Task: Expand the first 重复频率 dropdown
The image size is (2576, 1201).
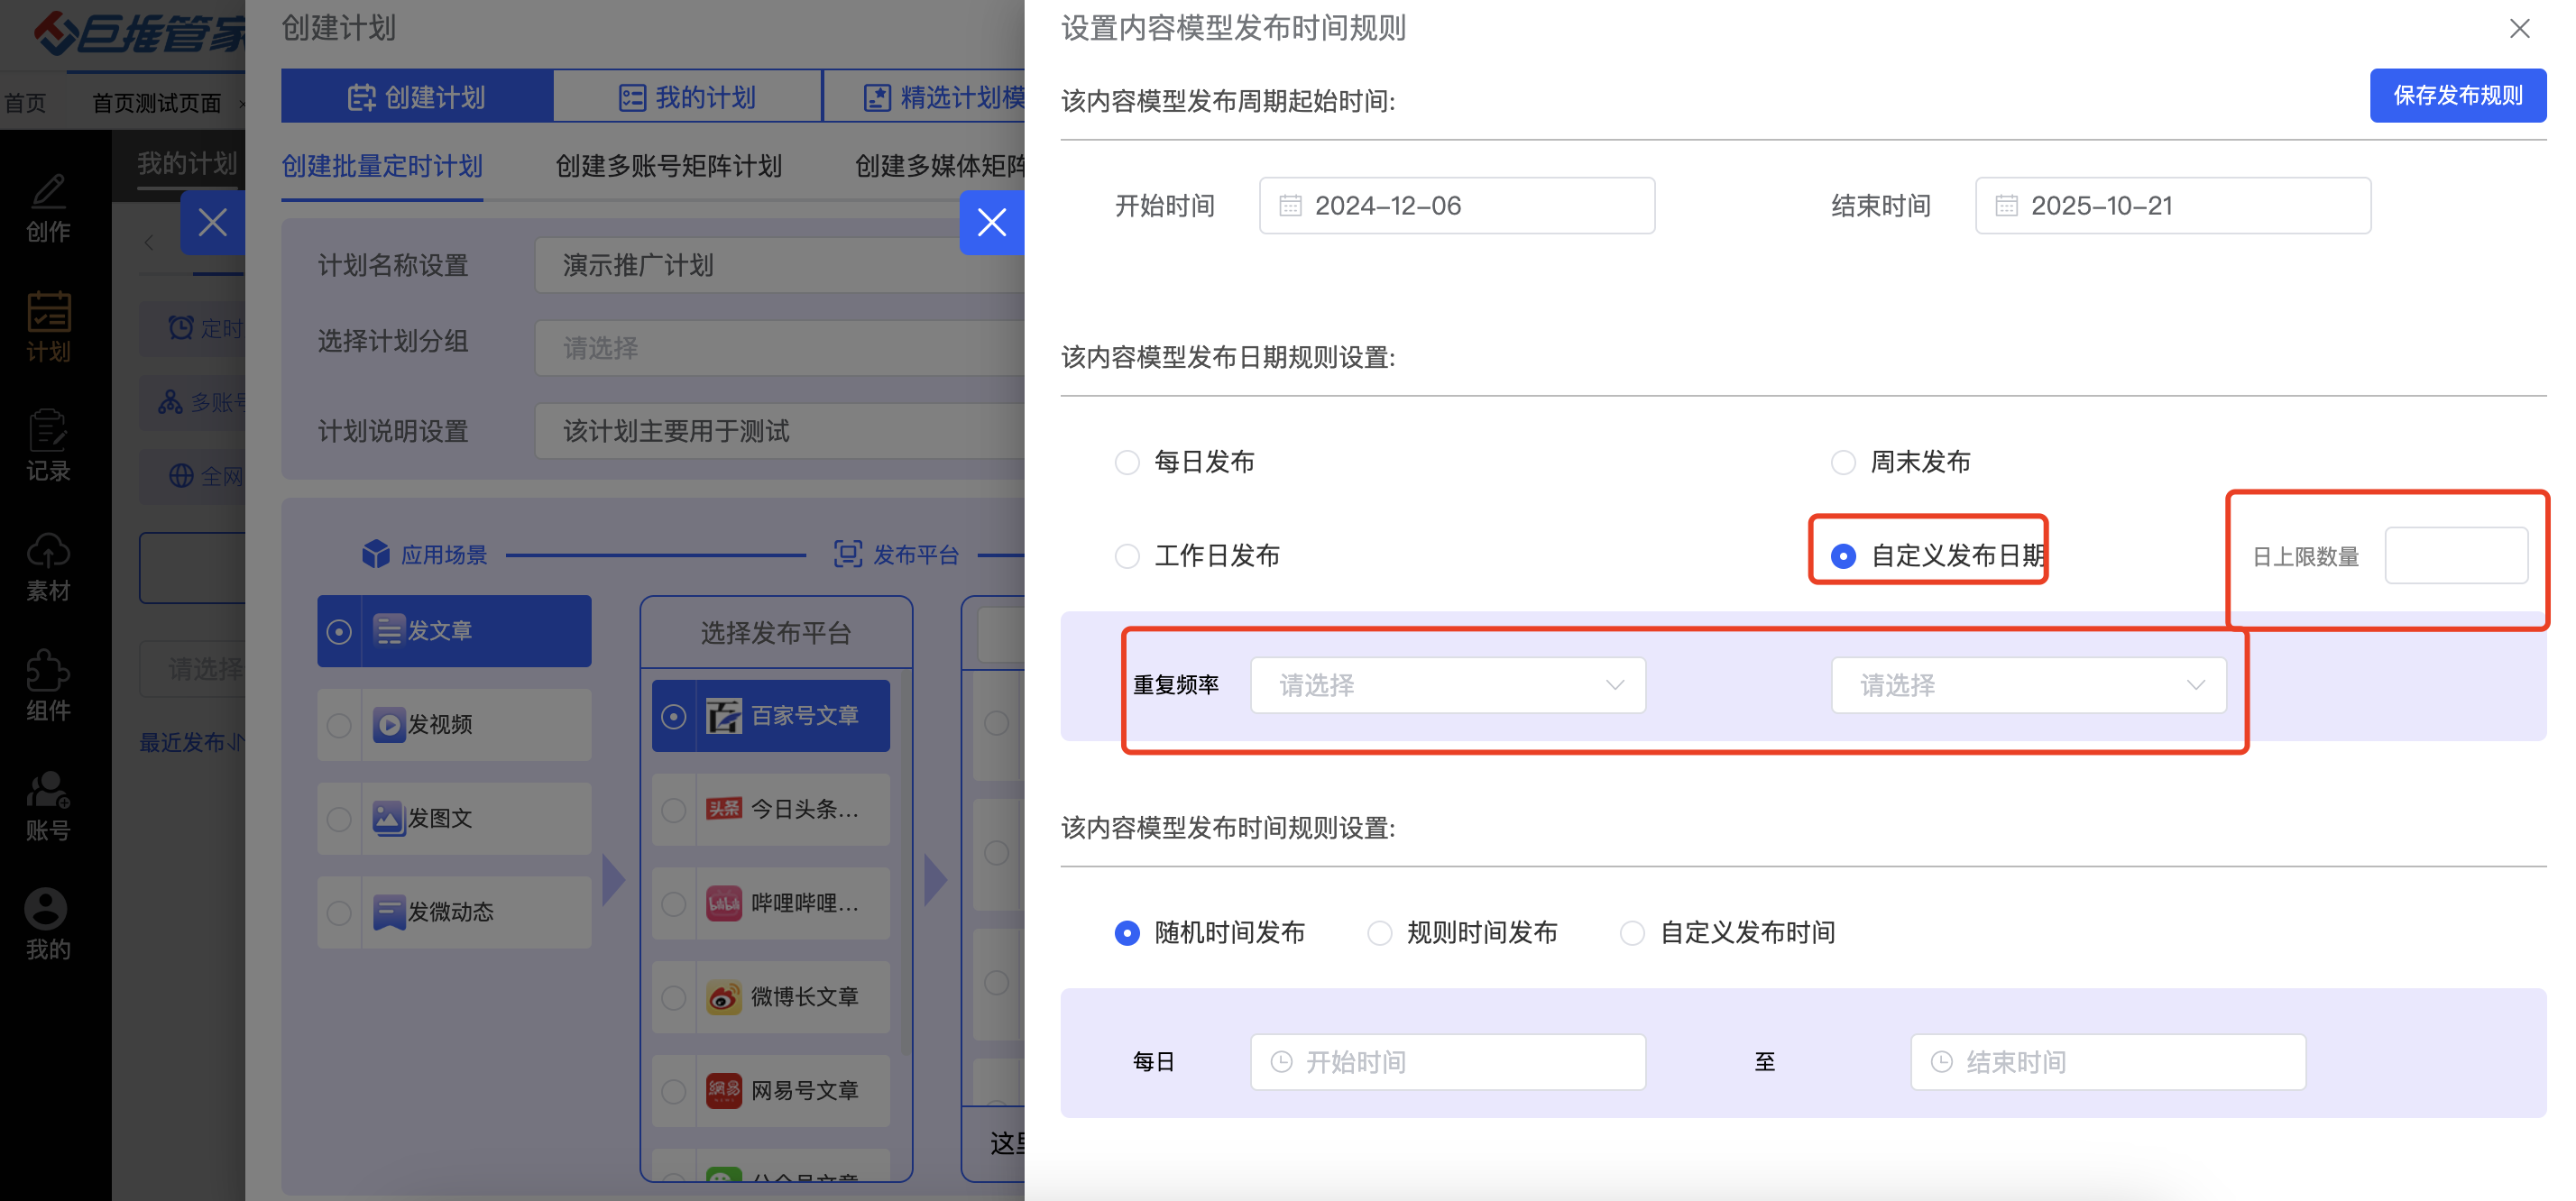Action: (x=1447, y=685)
